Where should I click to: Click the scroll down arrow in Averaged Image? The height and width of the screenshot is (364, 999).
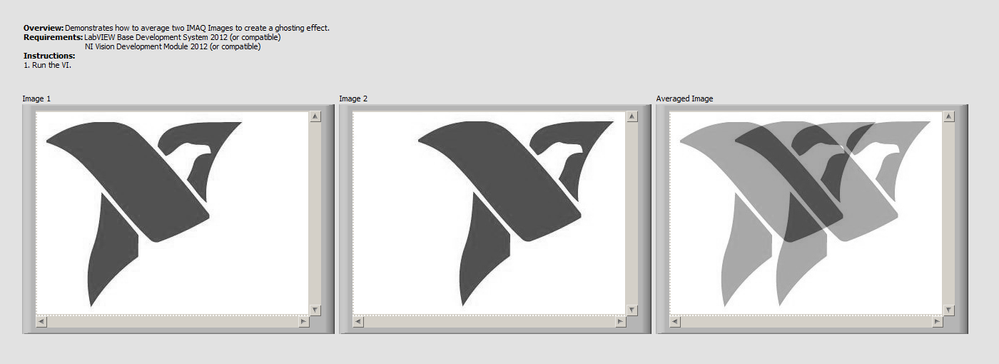pos(948,310)
